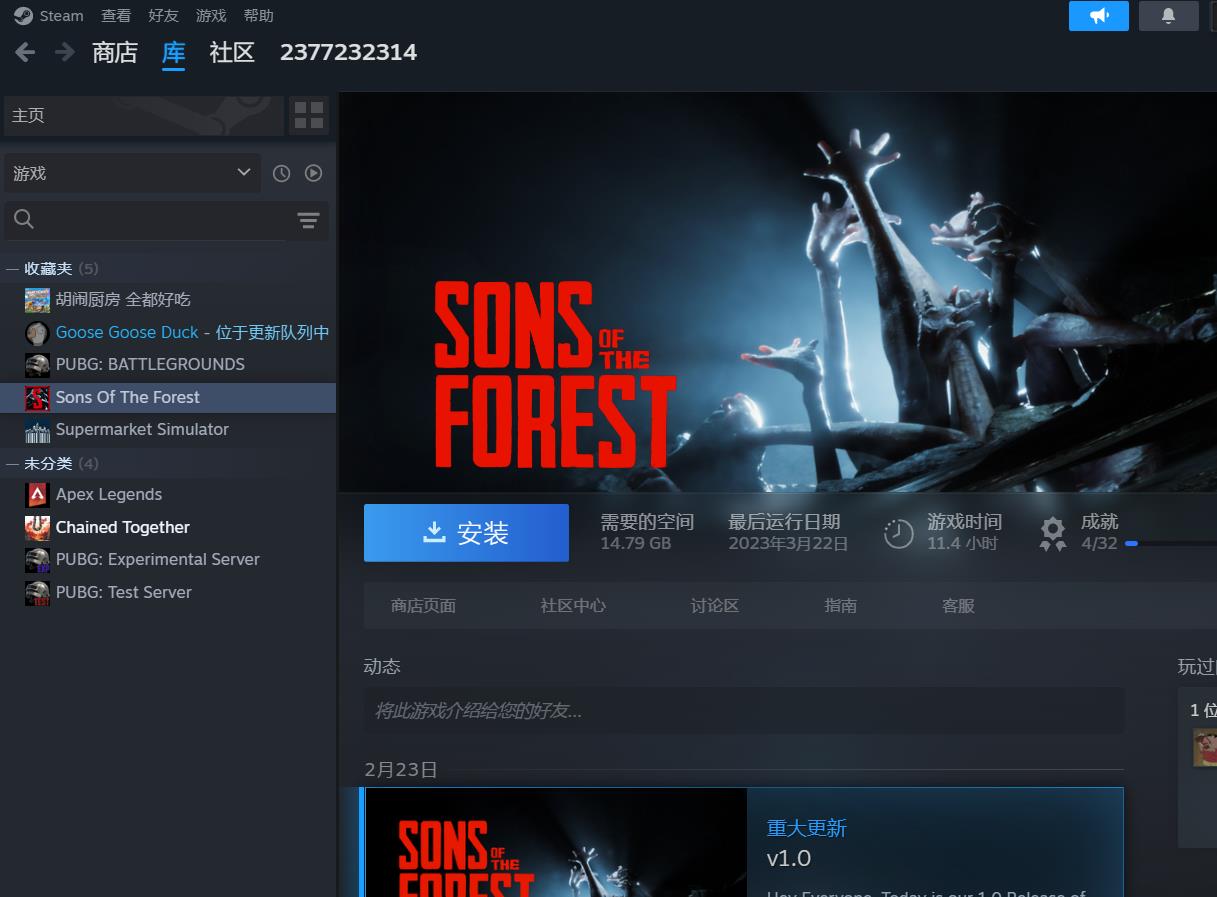1217x897 pixels.
Task: Switch to the 商店 tab
Action: coord(115,53)
